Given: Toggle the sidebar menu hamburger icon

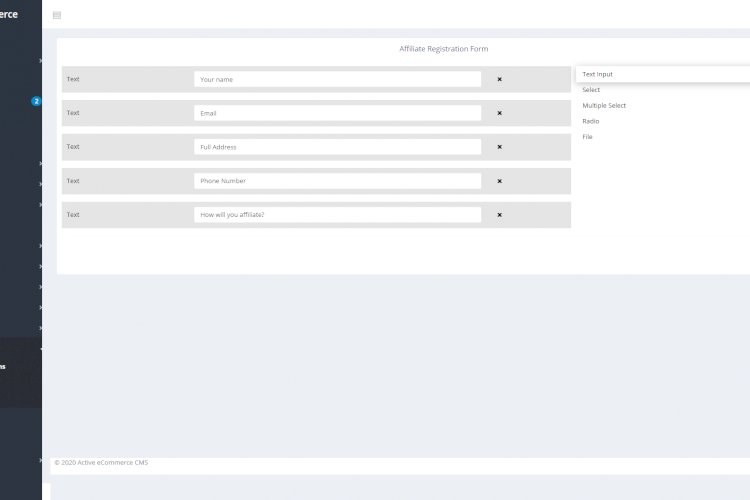Looking at the screenshot, I should pyautogui.click(x=57, y=15).
